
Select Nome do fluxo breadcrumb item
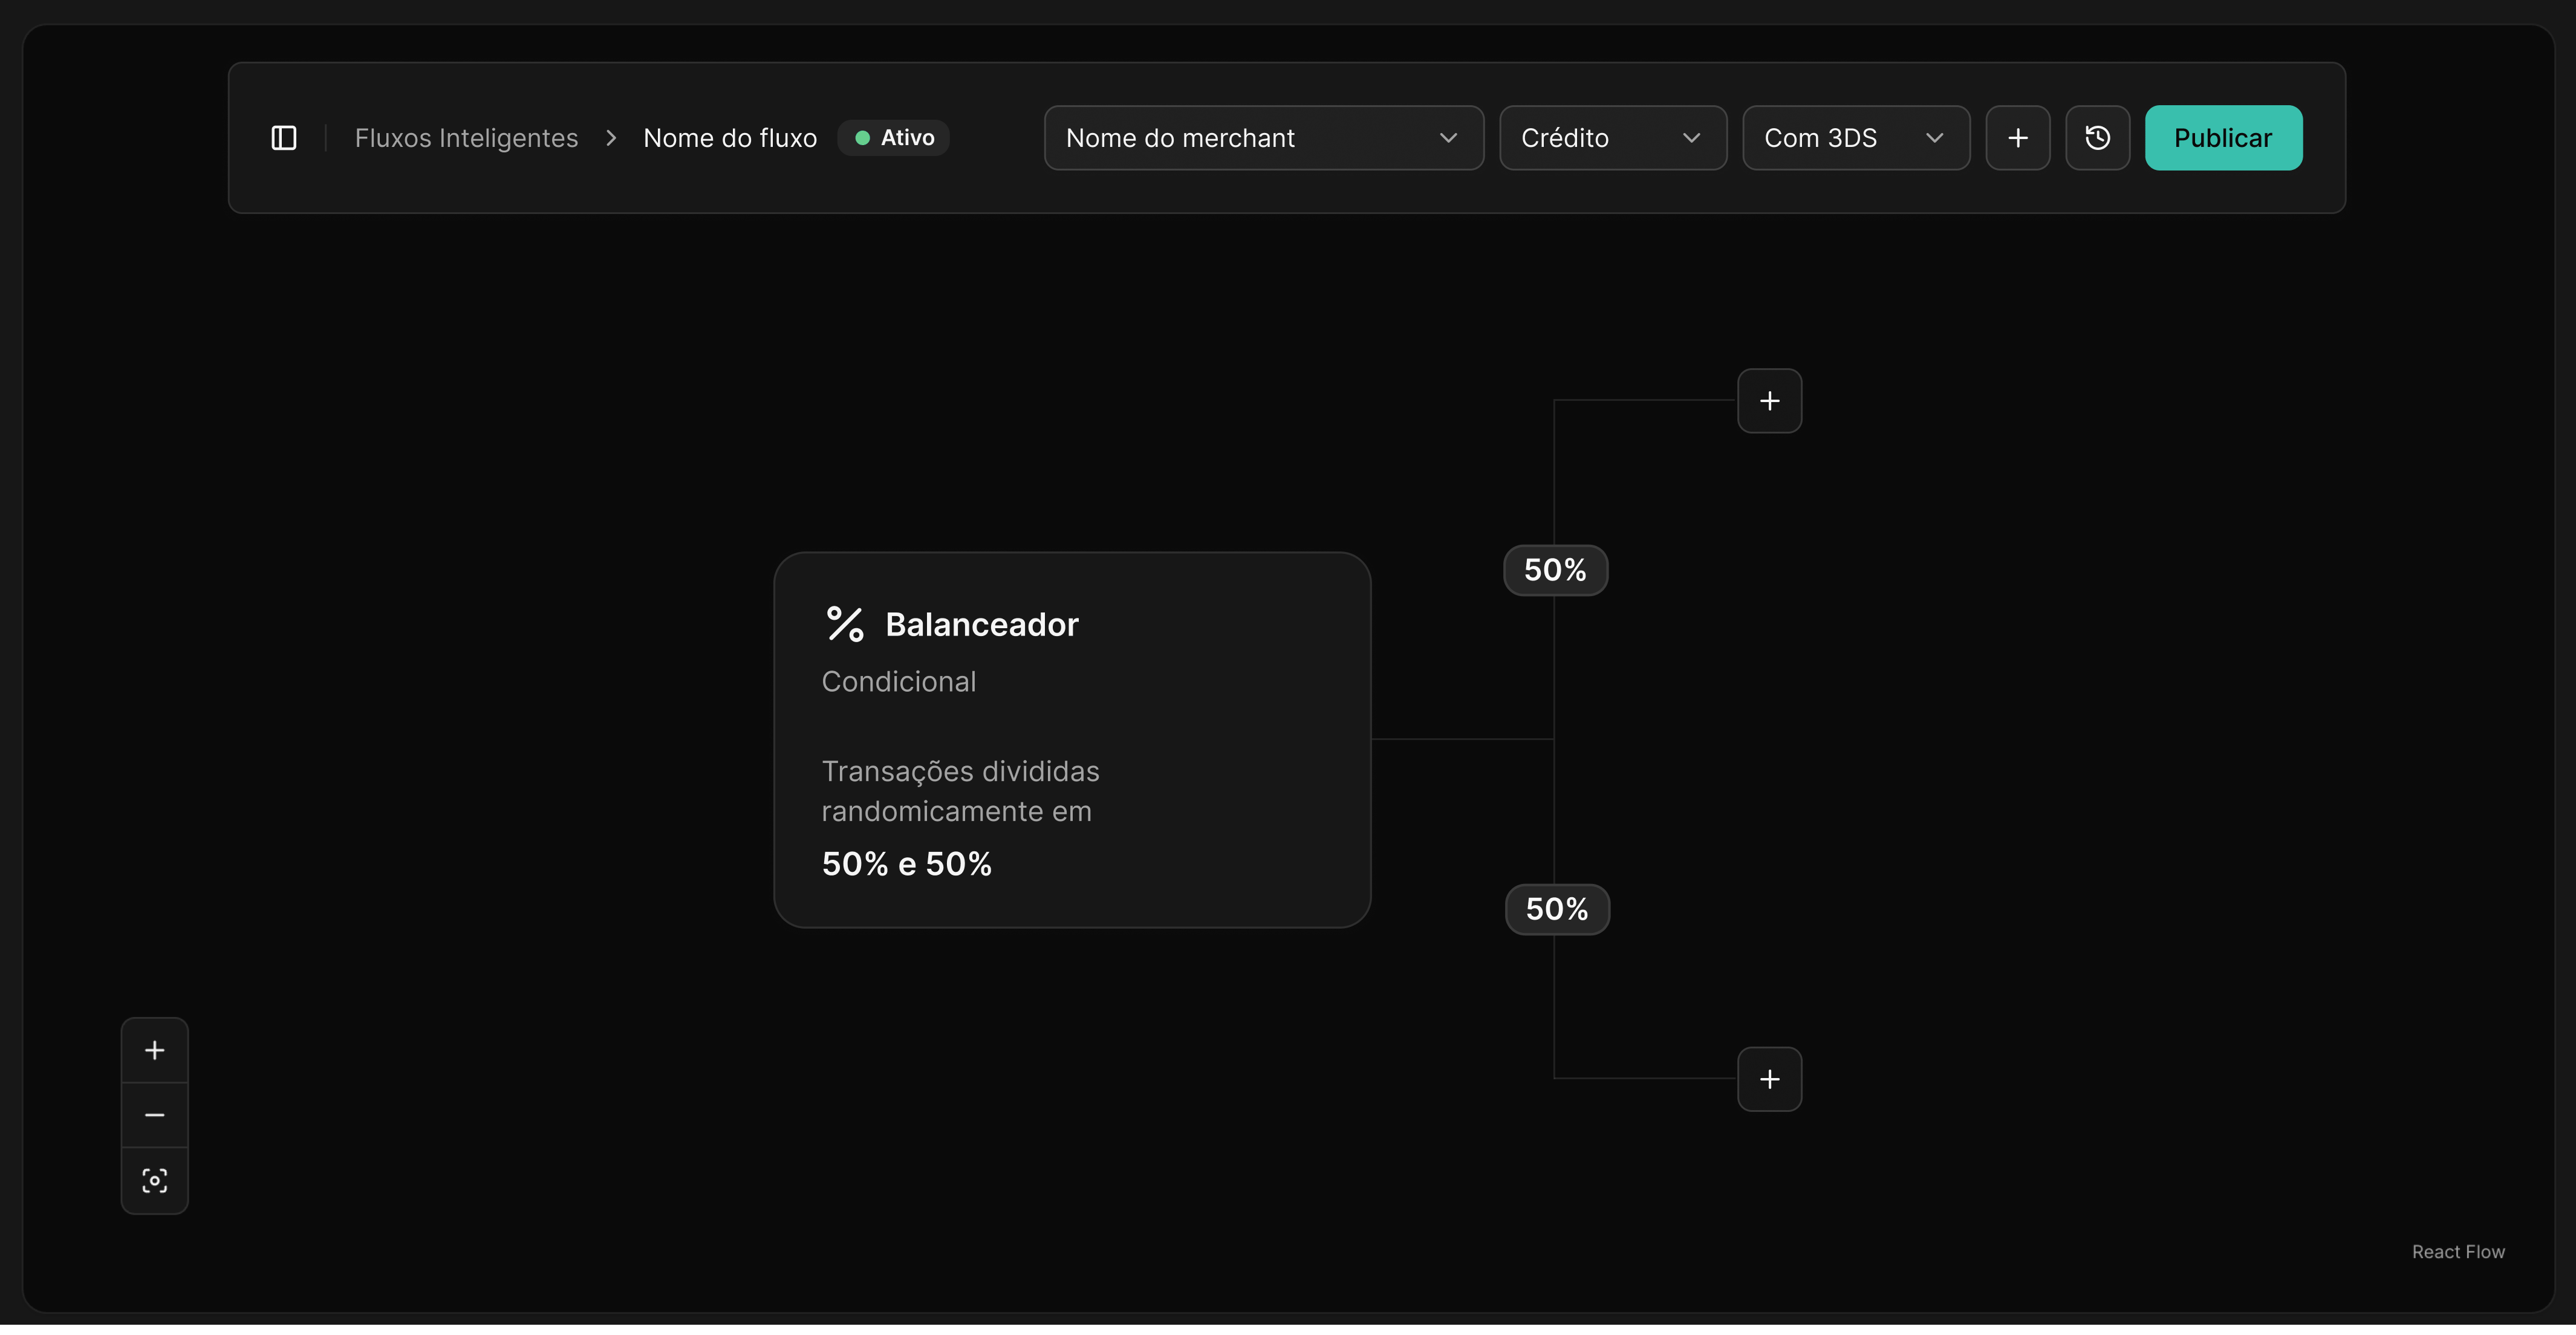pyautogui.click(x=730, y=138)
